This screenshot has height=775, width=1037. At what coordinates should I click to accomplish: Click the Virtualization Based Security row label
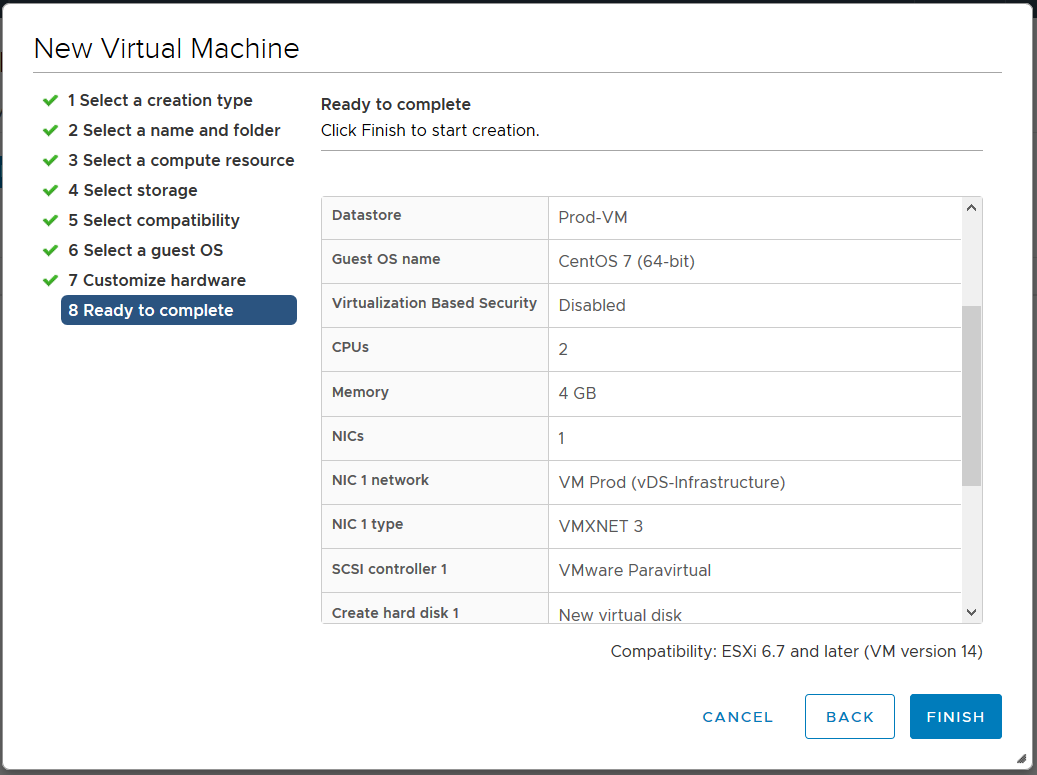(x=434, y=303)
